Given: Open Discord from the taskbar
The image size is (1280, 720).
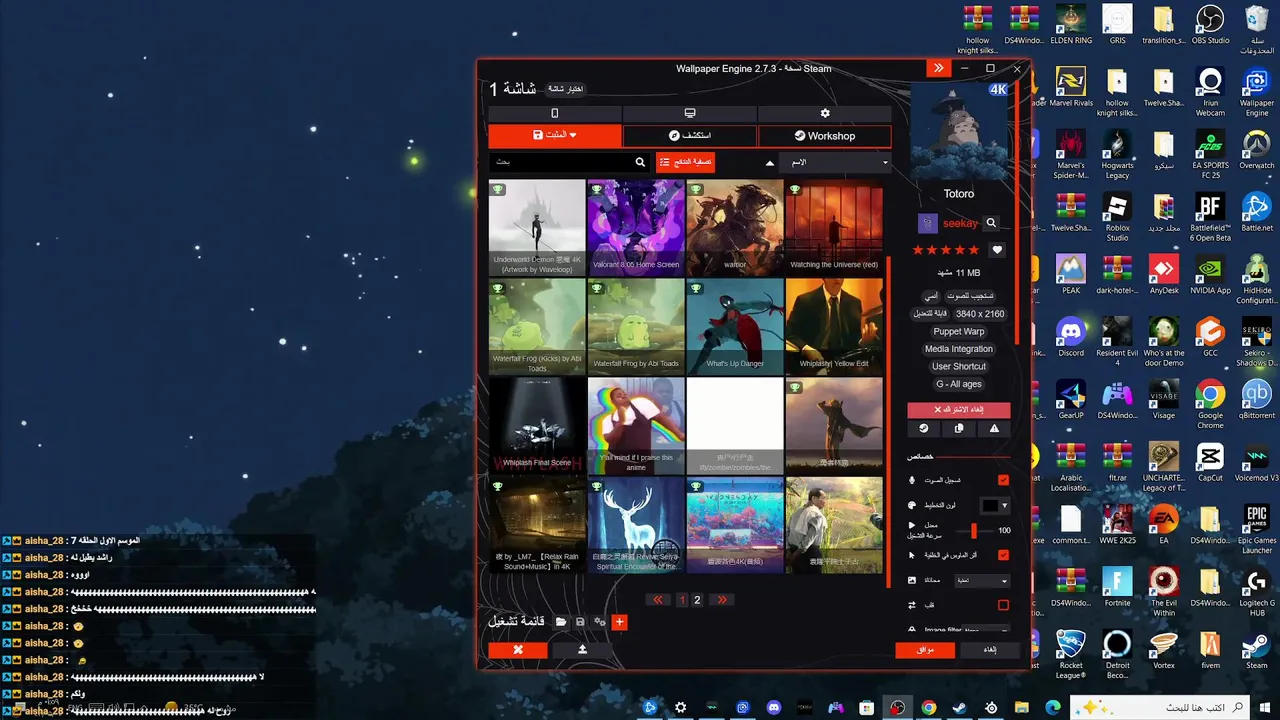Looking at the screenshot, I should coord(773,707).
